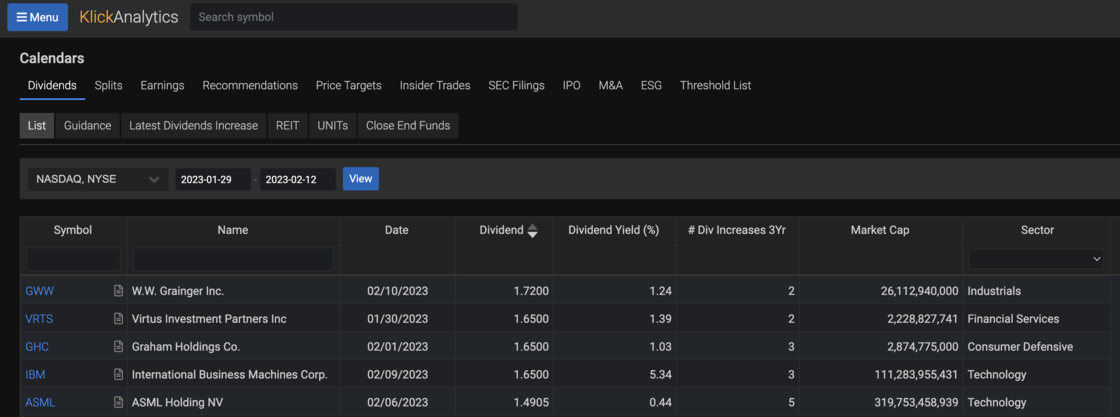Open the document icon beside VRTS
The width and height of the screenshot is (1120, 417).
tap(119, 319)
